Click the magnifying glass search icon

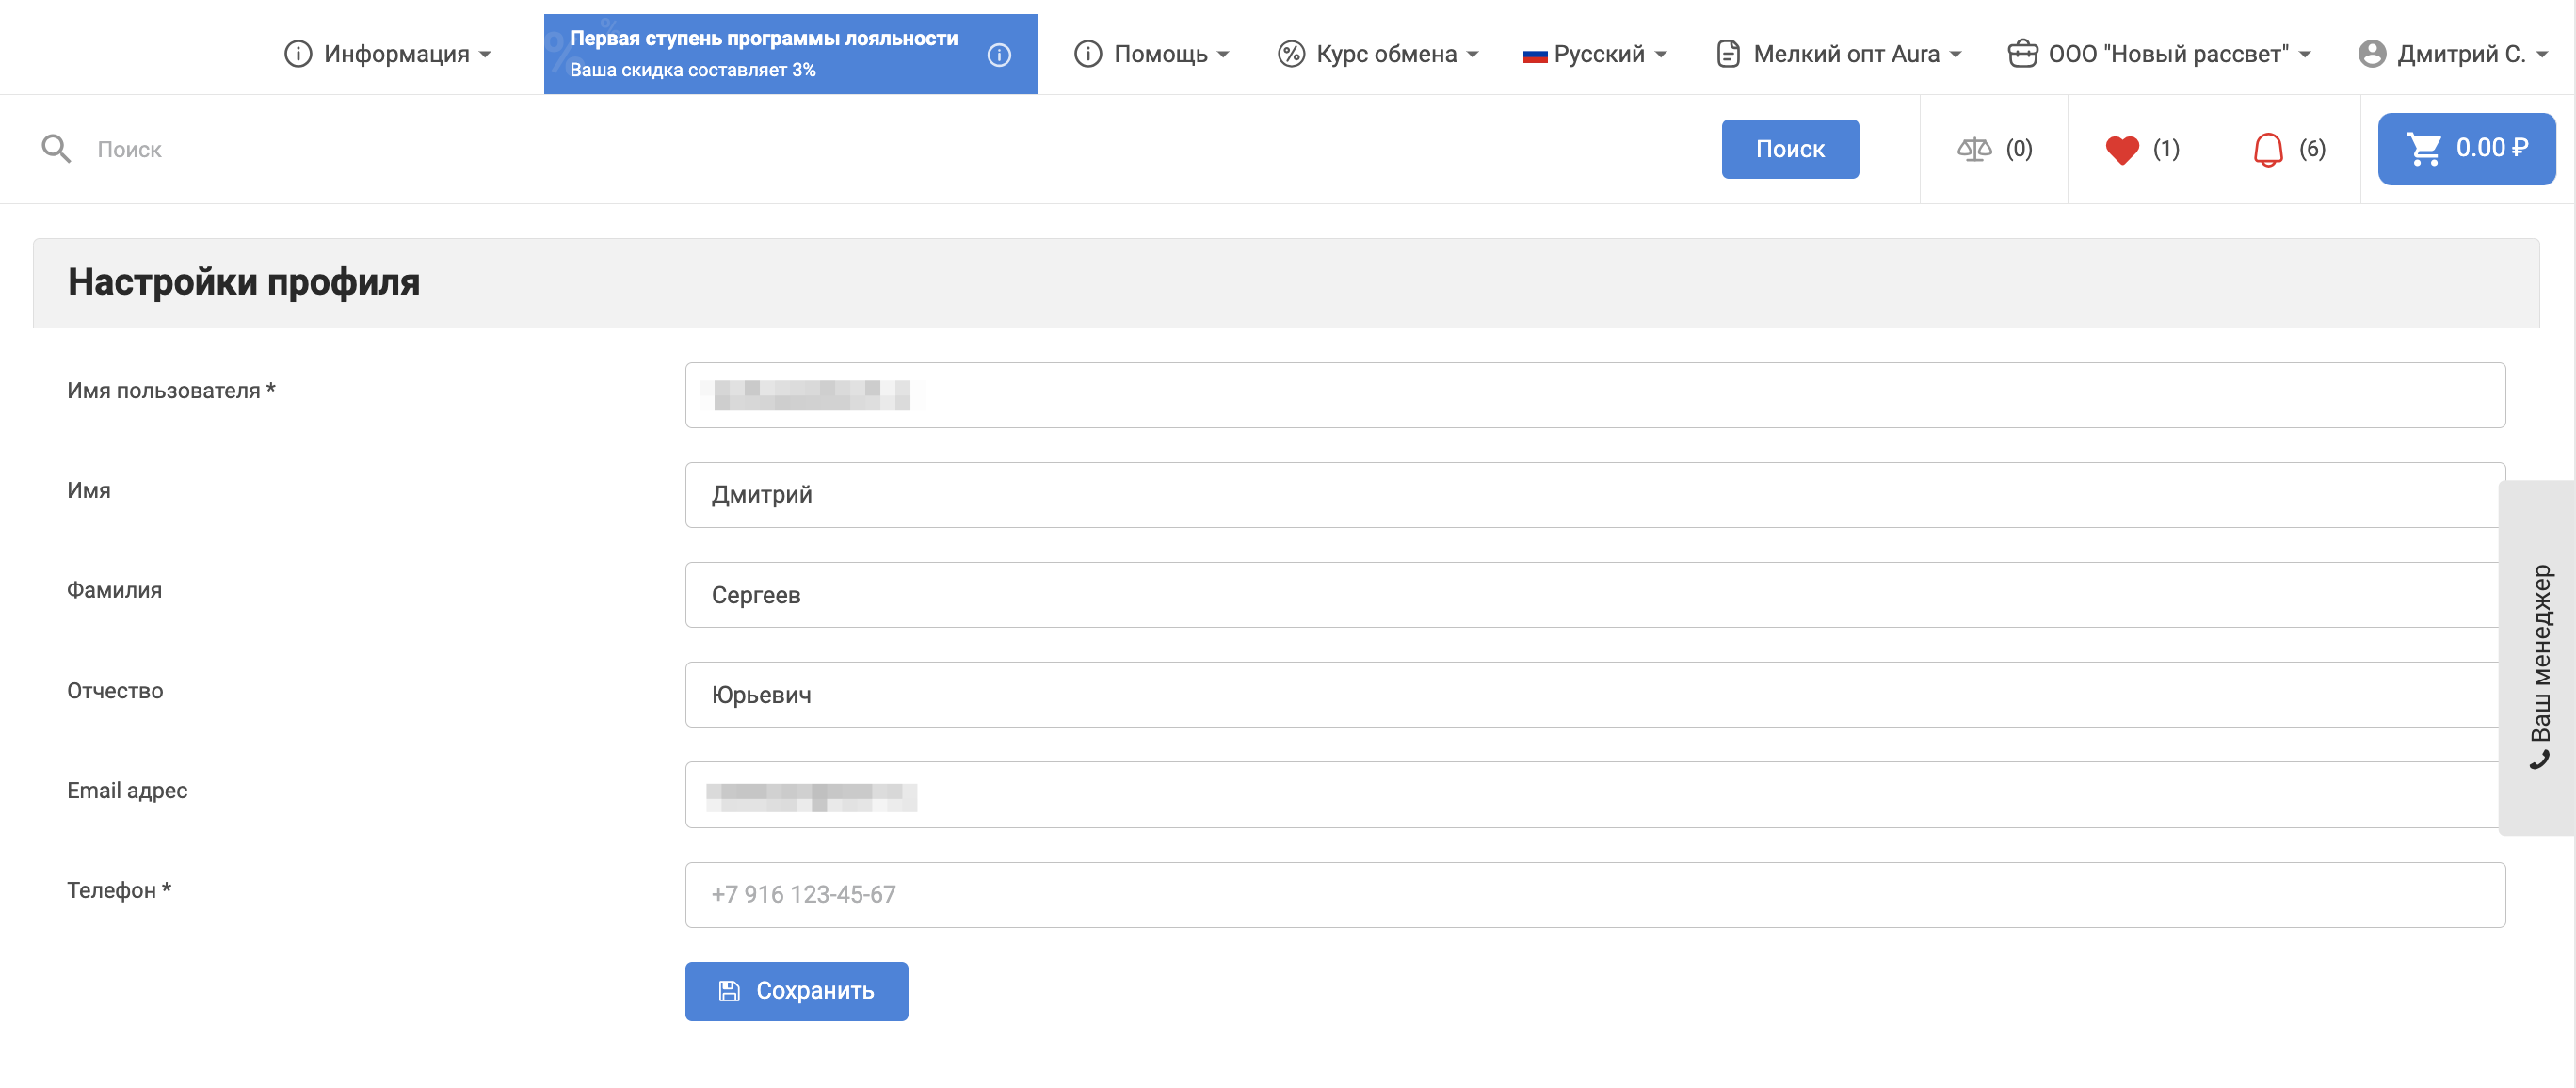pos(56,149)
